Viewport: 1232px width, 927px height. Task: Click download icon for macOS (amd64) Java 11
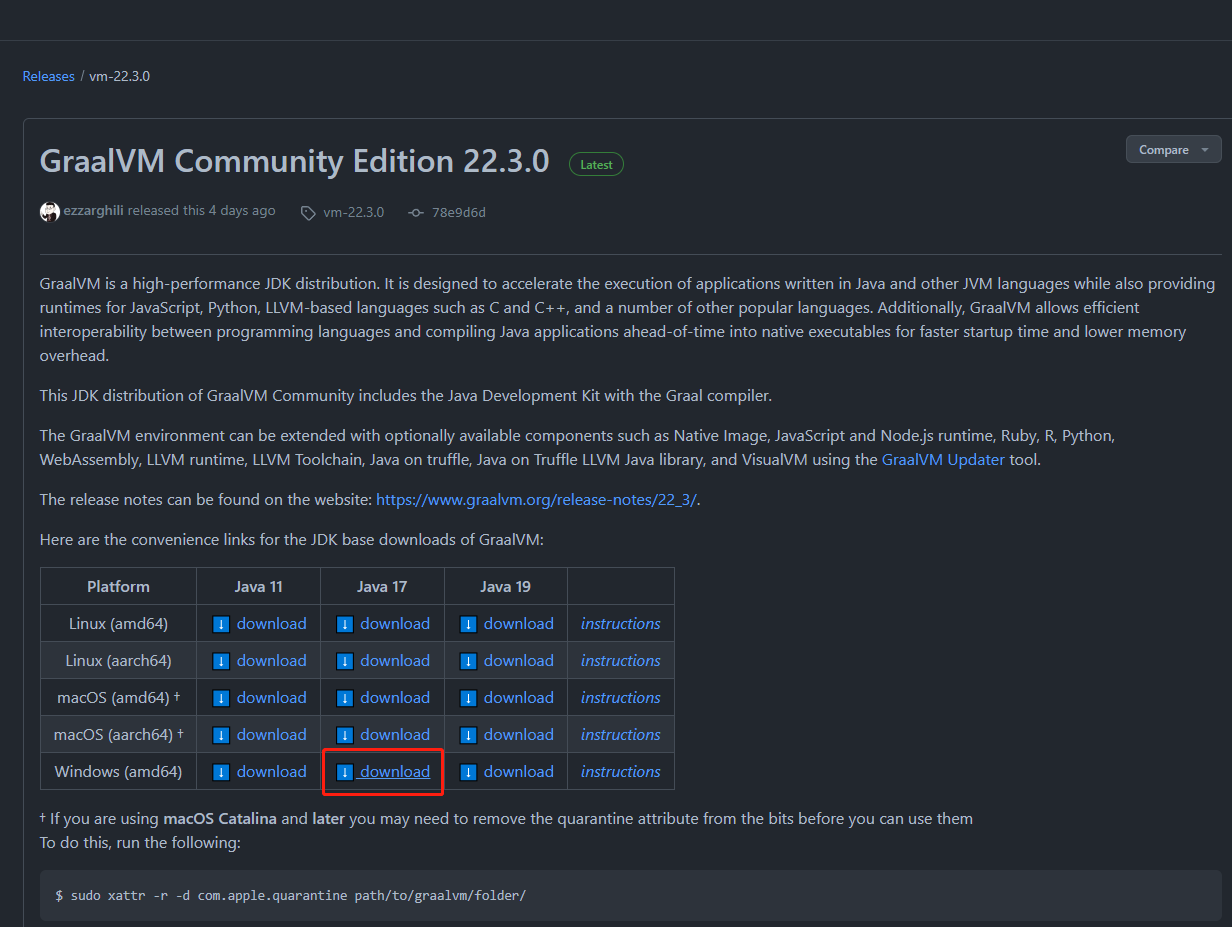pos(222,698)
